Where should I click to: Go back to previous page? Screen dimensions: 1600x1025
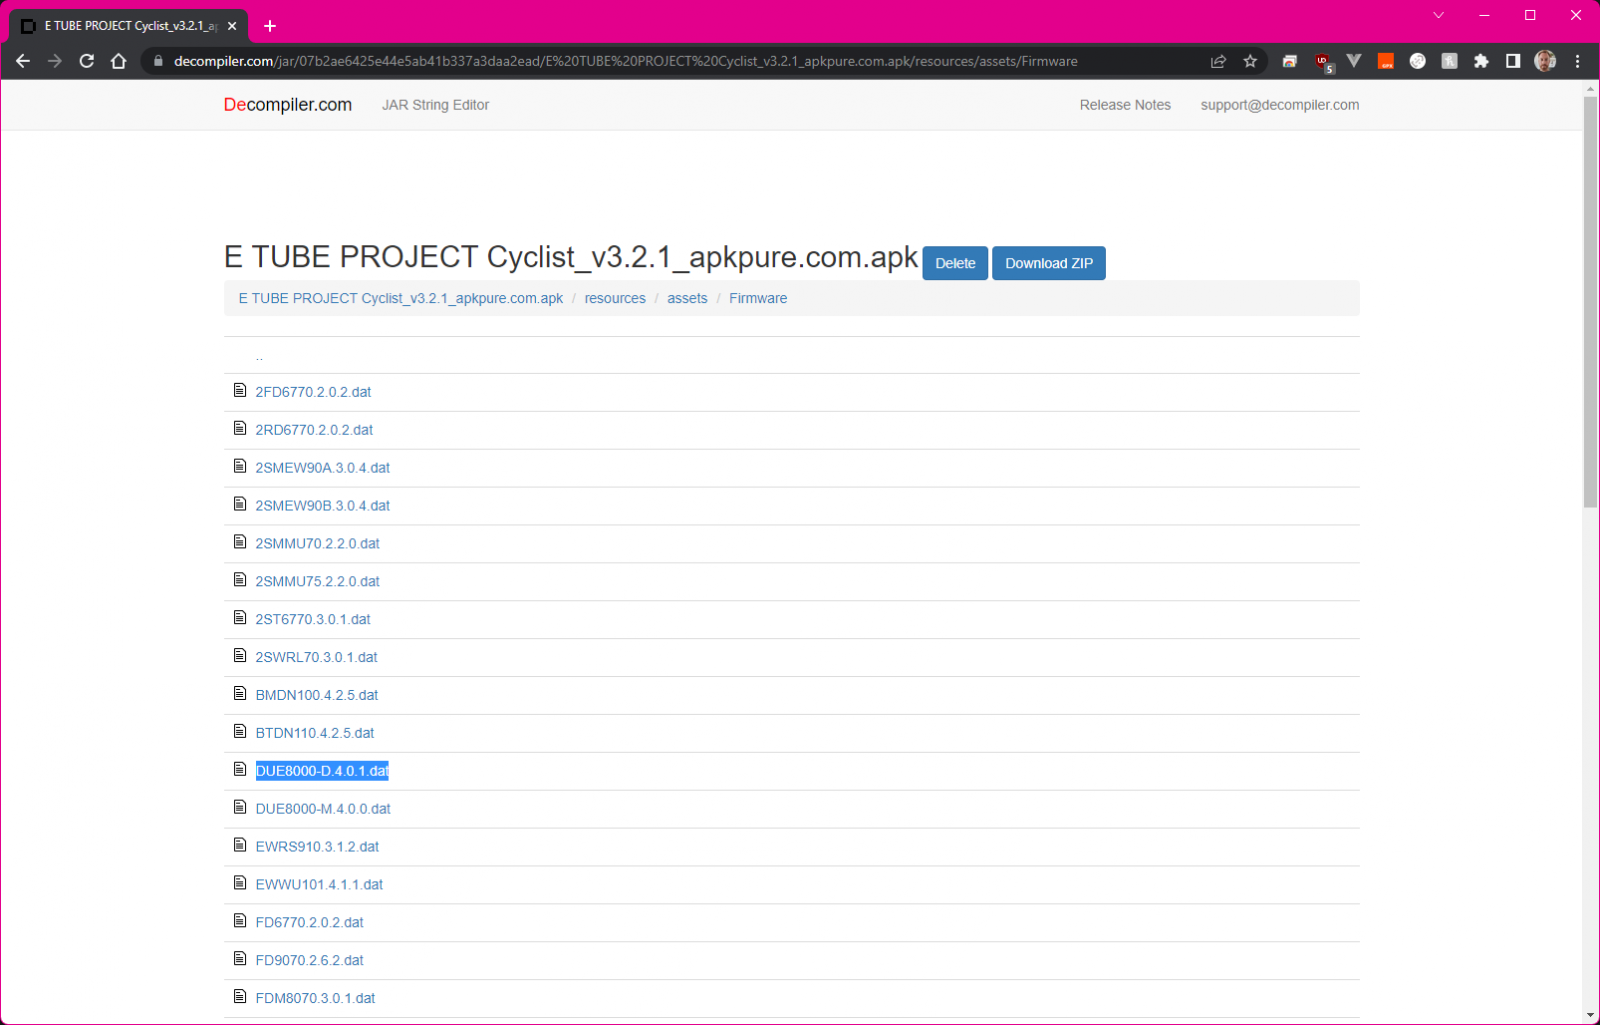click(23, 61)
